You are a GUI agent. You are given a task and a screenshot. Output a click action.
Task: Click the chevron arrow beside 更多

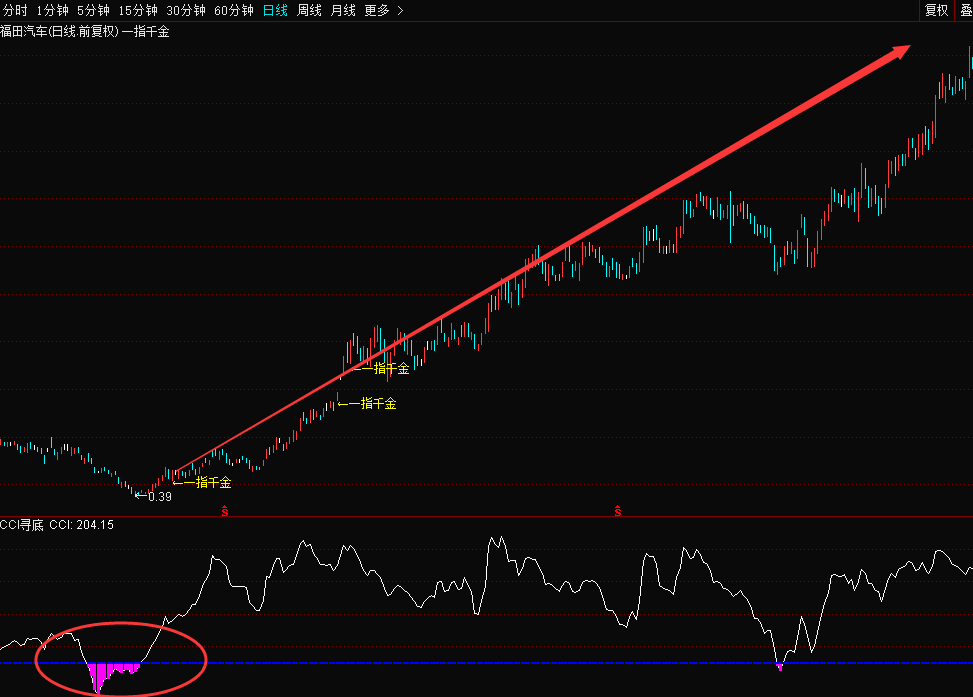pyautogui.click(x=400, y=11)
